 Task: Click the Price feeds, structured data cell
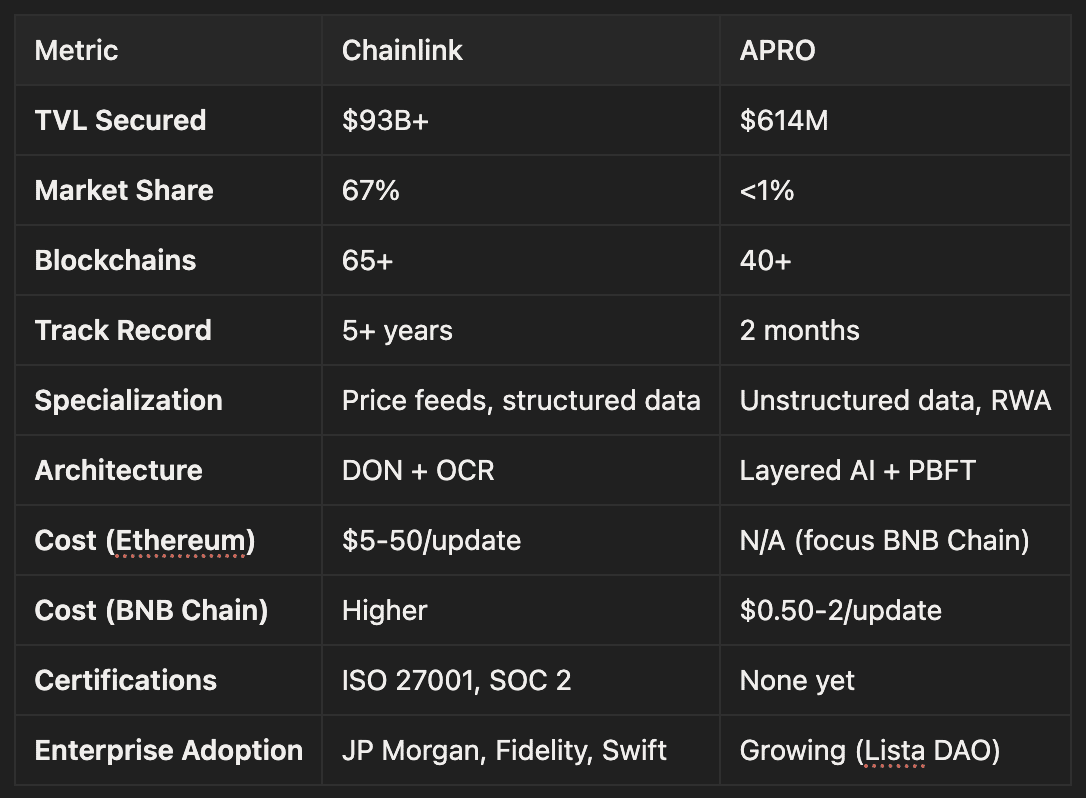pyautogui.click(x=521, y=400)
